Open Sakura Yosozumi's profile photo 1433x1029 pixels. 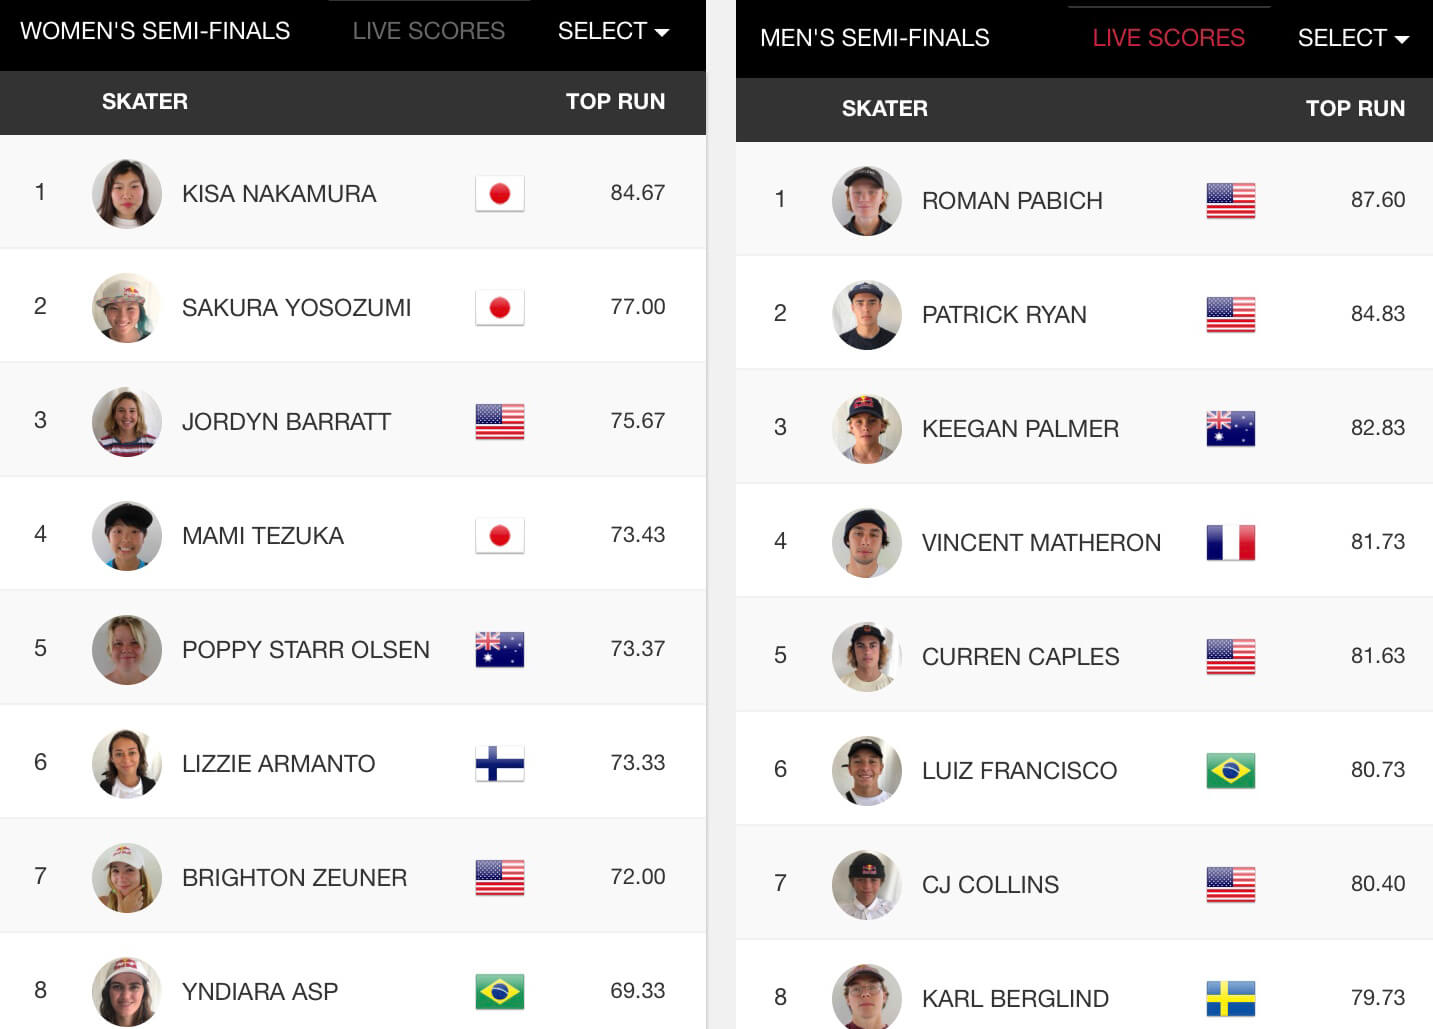pyautogui.click(x=127, y=308)
